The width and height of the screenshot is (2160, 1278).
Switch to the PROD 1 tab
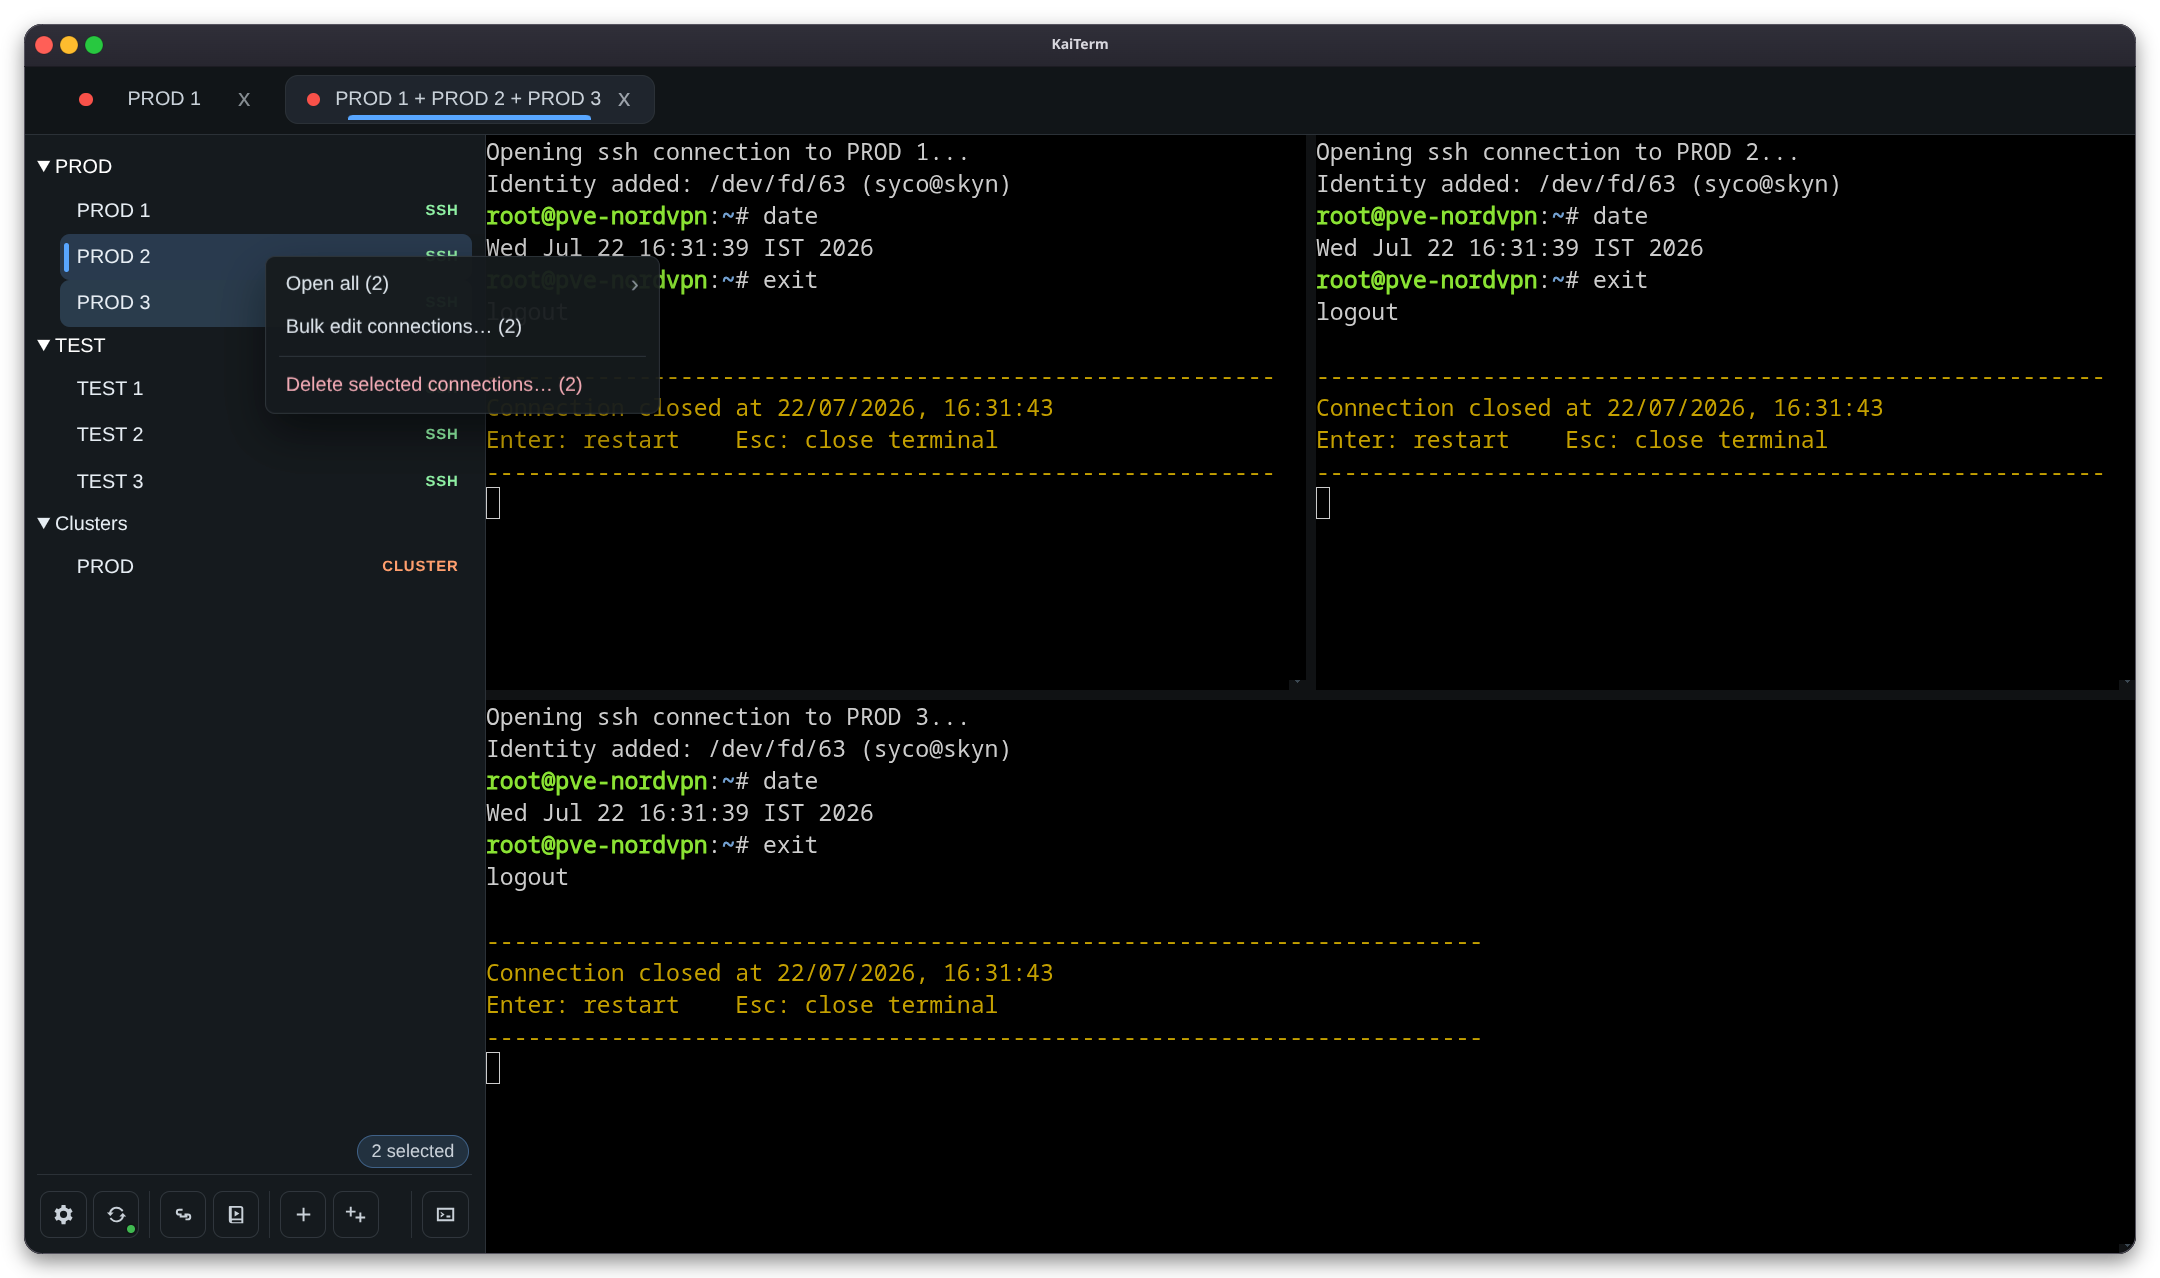pos(164,99)
